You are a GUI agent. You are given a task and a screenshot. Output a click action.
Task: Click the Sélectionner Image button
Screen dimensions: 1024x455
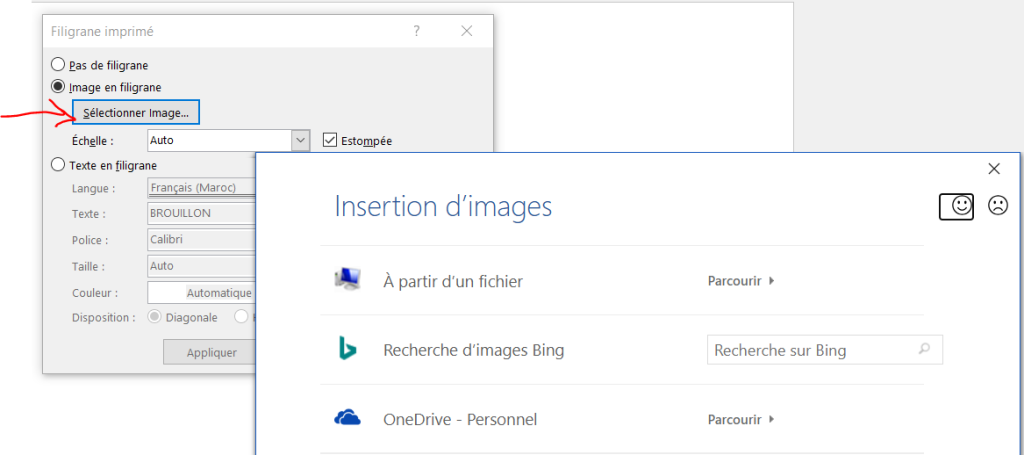pos(136,112)
